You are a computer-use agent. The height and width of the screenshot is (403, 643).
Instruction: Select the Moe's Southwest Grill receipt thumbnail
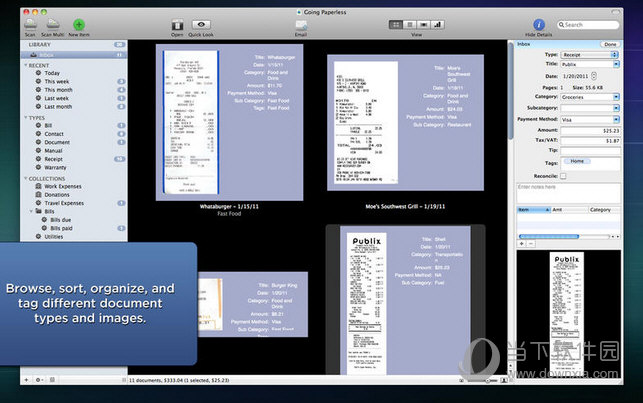406,123
